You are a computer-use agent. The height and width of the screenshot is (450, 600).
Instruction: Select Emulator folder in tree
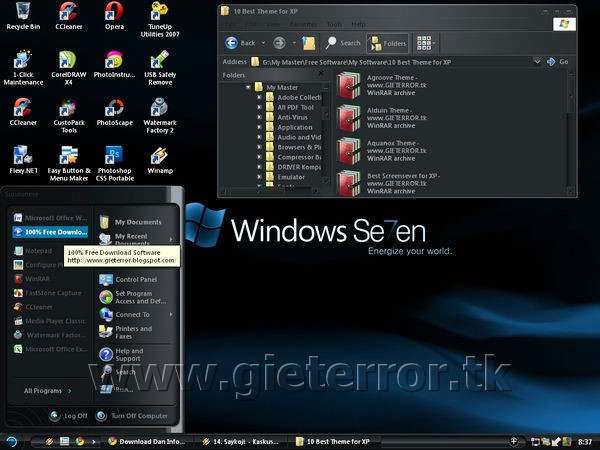click(x=285, y=177)
